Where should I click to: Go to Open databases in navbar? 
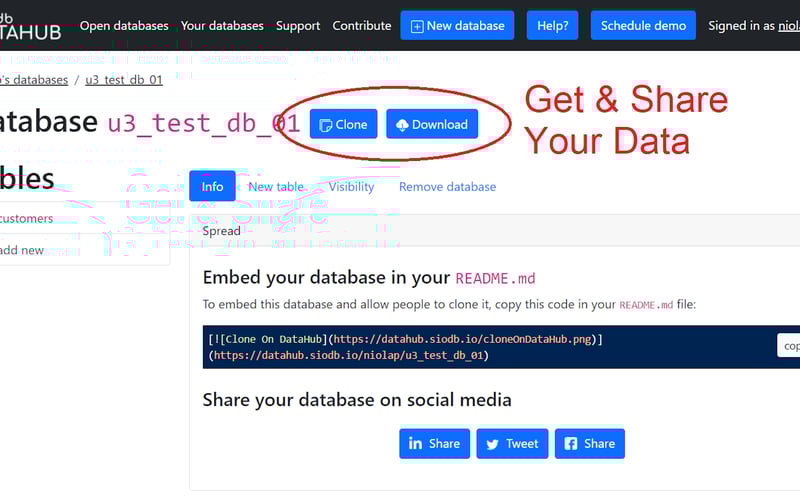(x=124, y=26)
